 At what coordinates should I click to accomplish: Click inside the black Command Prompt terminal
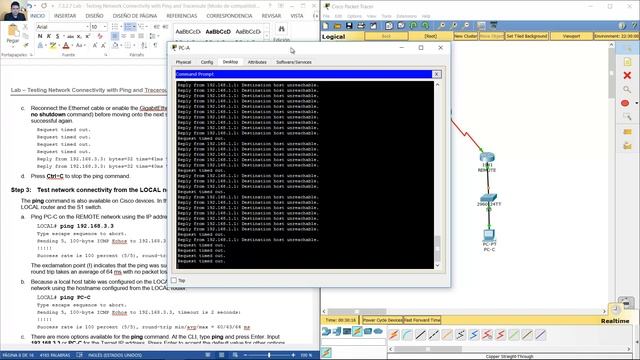[305, 175]
